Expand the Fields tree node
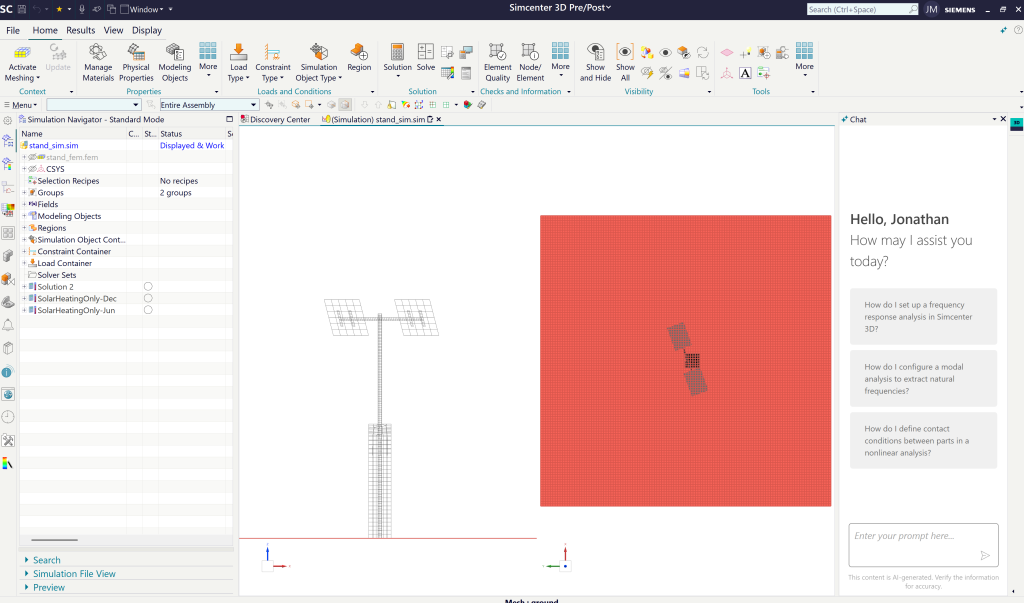 point(24,204)
